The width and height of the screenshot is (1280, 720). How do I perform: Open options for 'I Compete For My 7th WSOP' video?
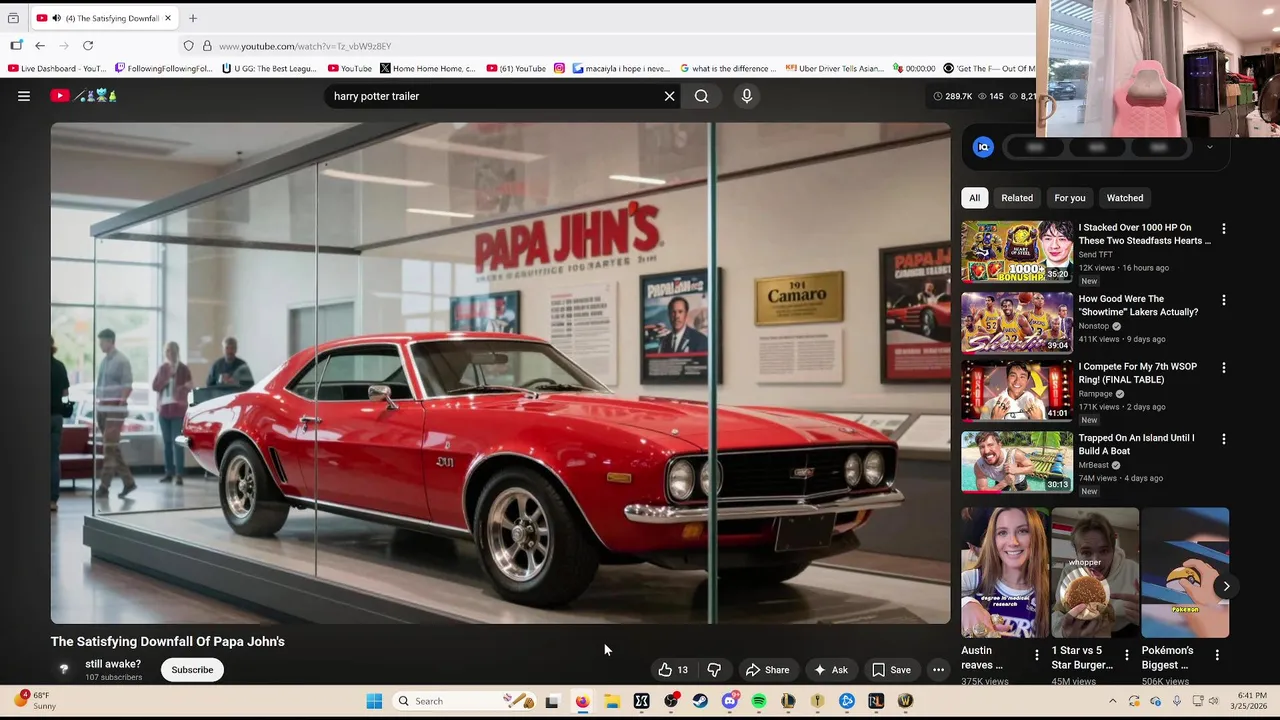pyautogui.click(x=1223, y=368)
